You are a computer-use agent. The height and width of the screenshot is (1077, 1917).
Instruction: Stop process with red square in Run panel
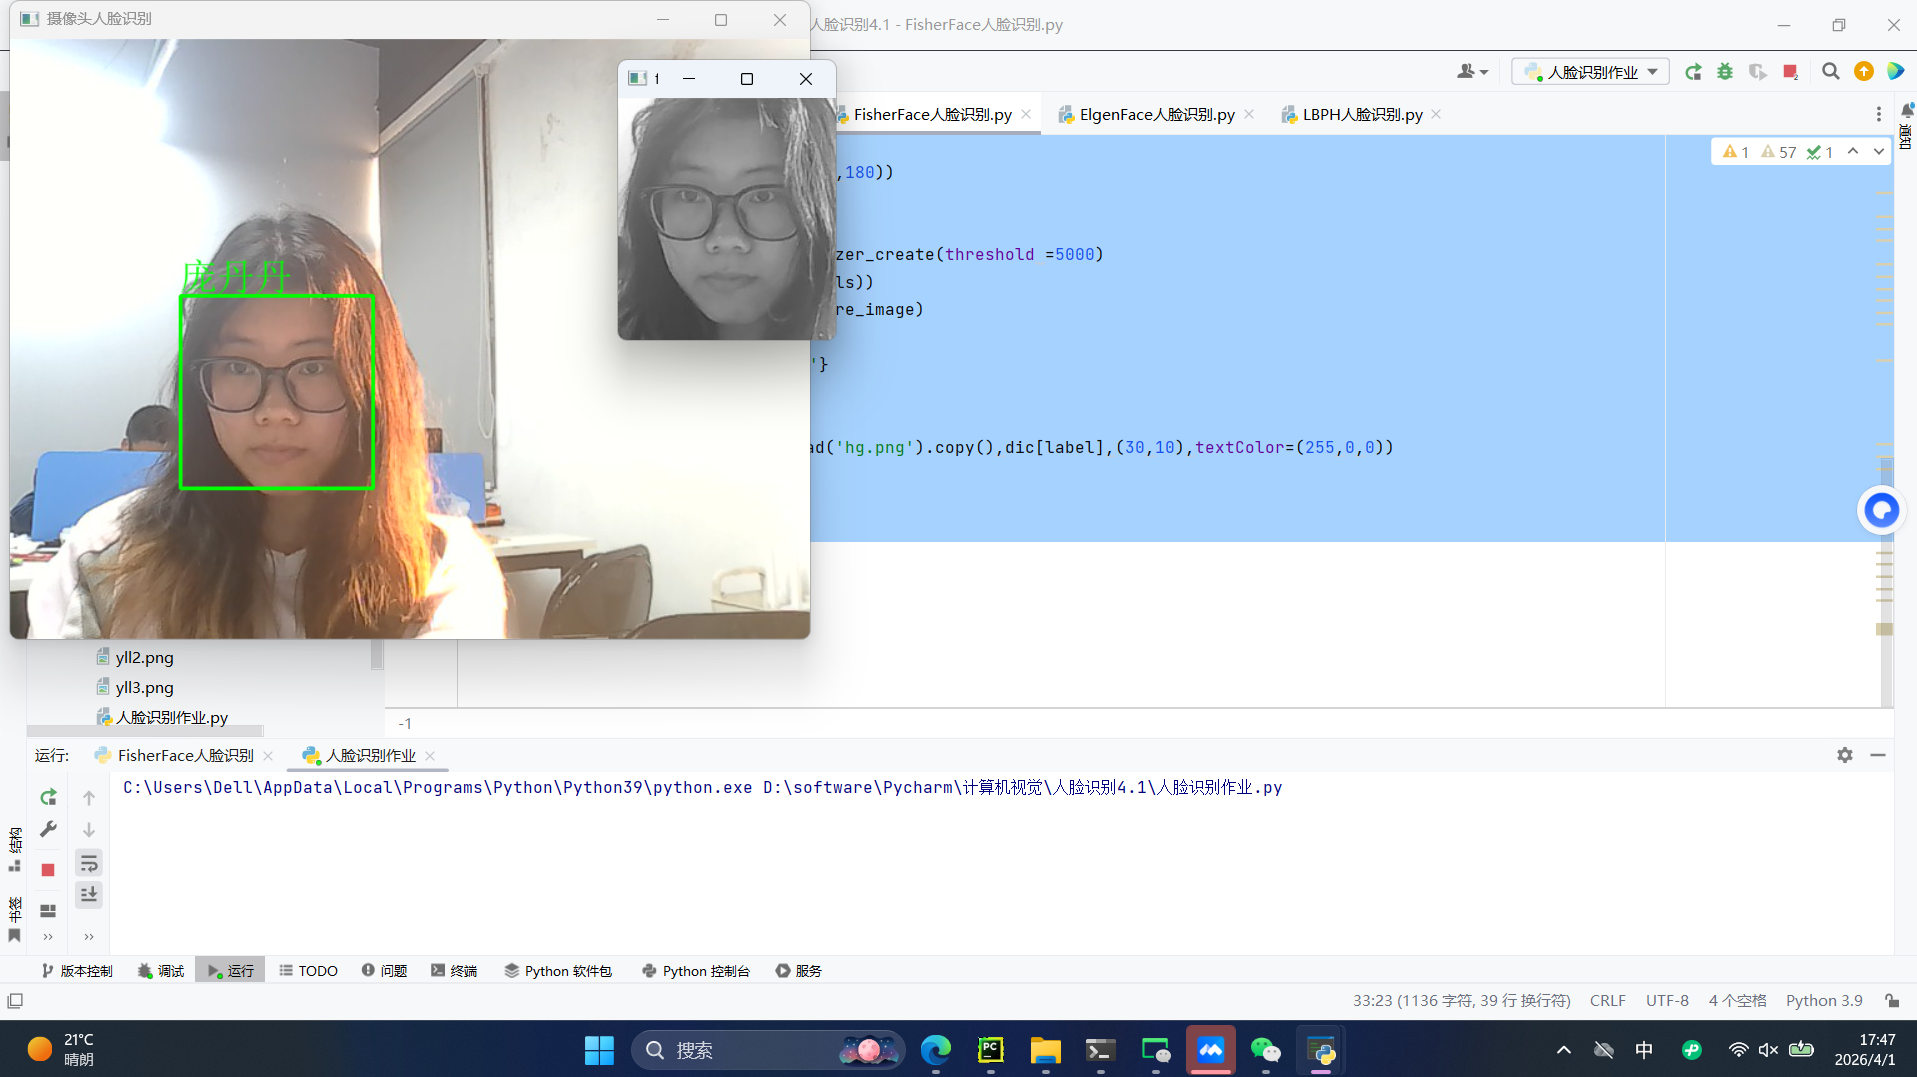tap(48, 870)
